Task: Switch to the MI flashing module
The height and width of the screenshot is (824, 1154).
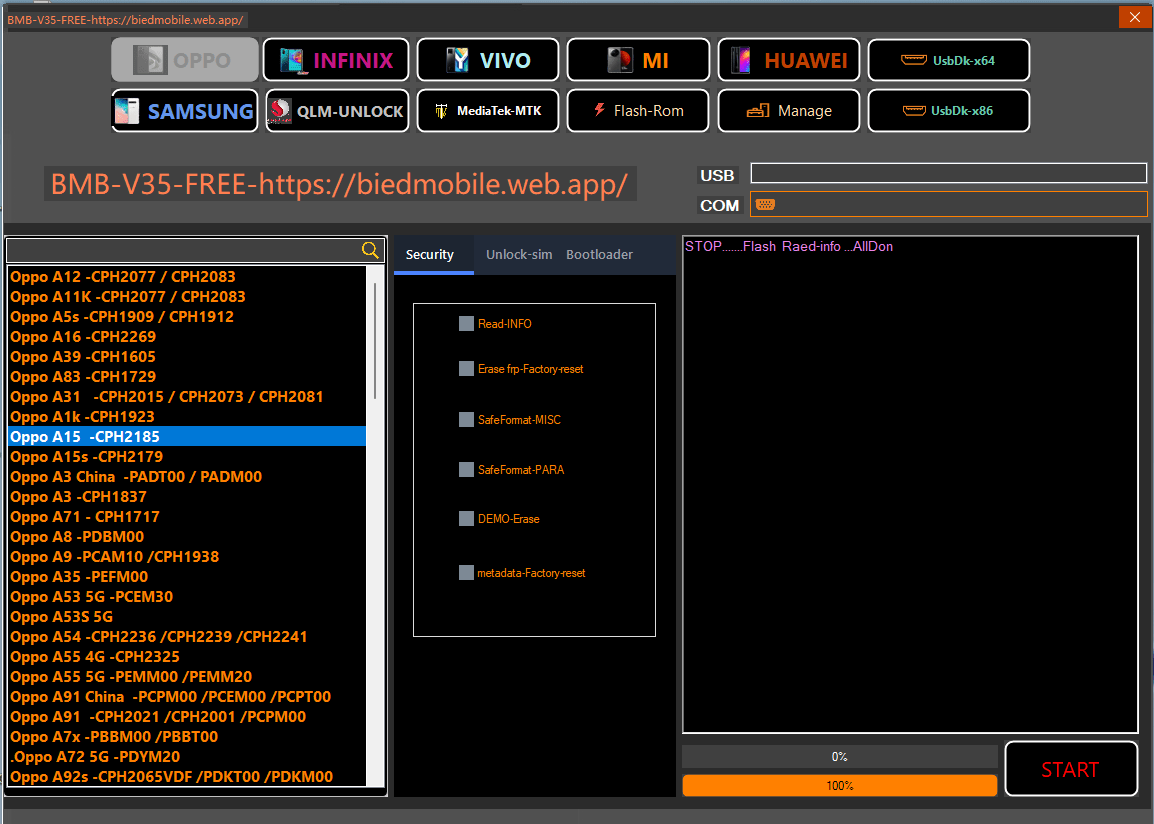Action: coord(637,59)
